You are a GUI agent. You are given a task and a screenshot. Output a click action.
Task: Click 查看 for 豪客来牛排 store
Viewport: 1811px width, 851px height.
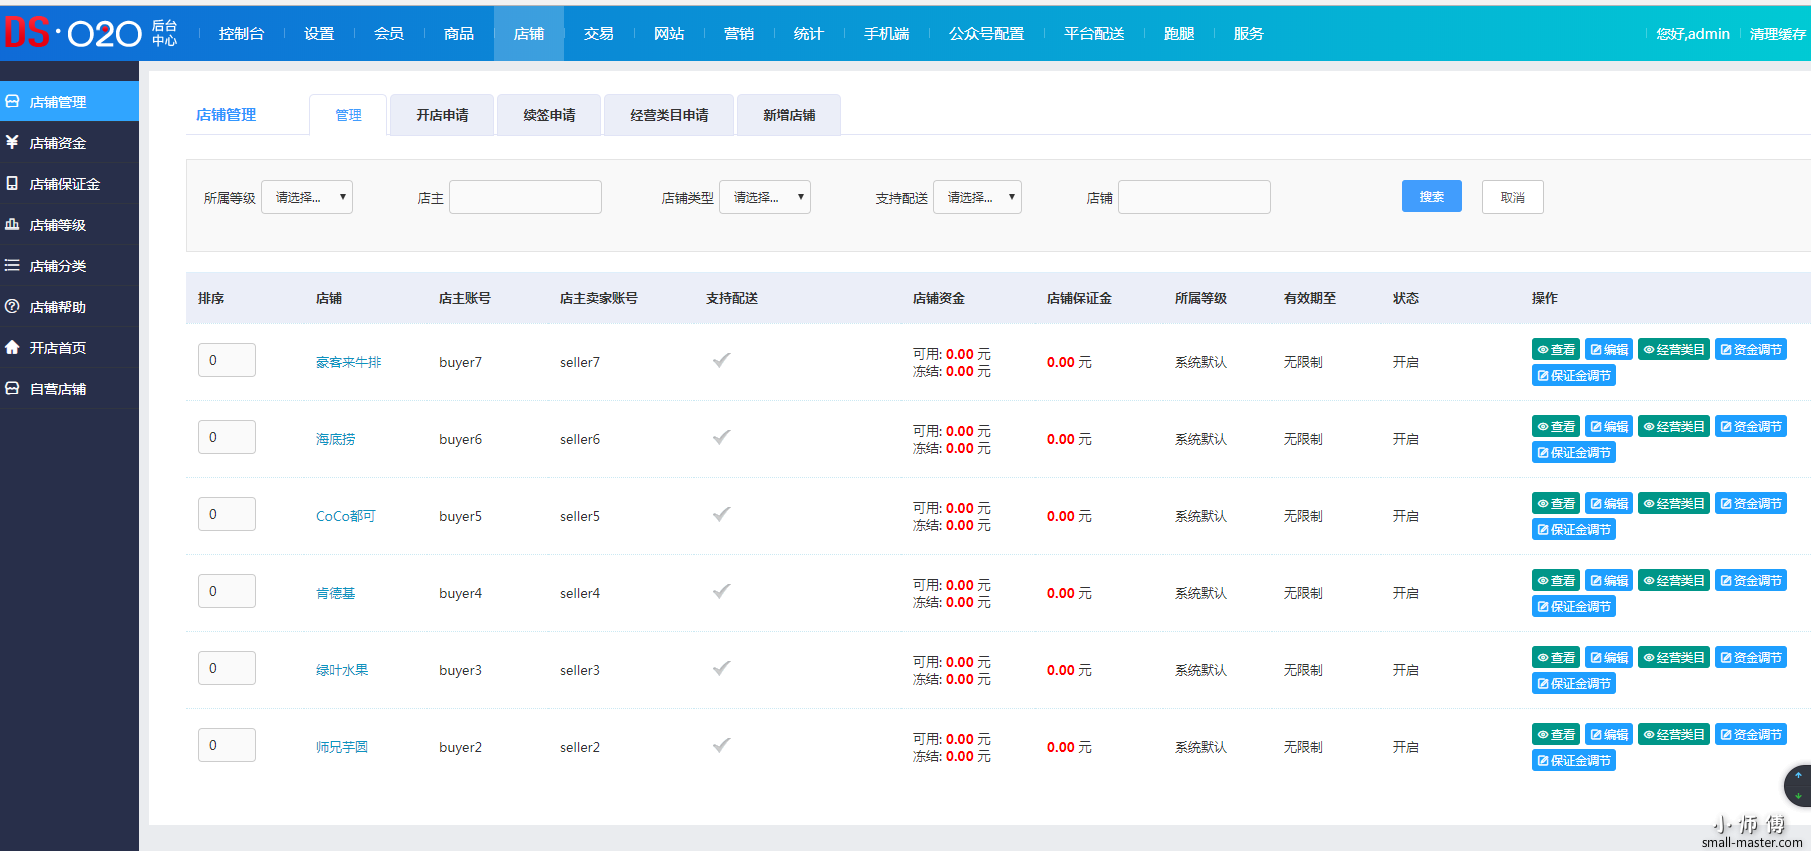[1556, 350]
